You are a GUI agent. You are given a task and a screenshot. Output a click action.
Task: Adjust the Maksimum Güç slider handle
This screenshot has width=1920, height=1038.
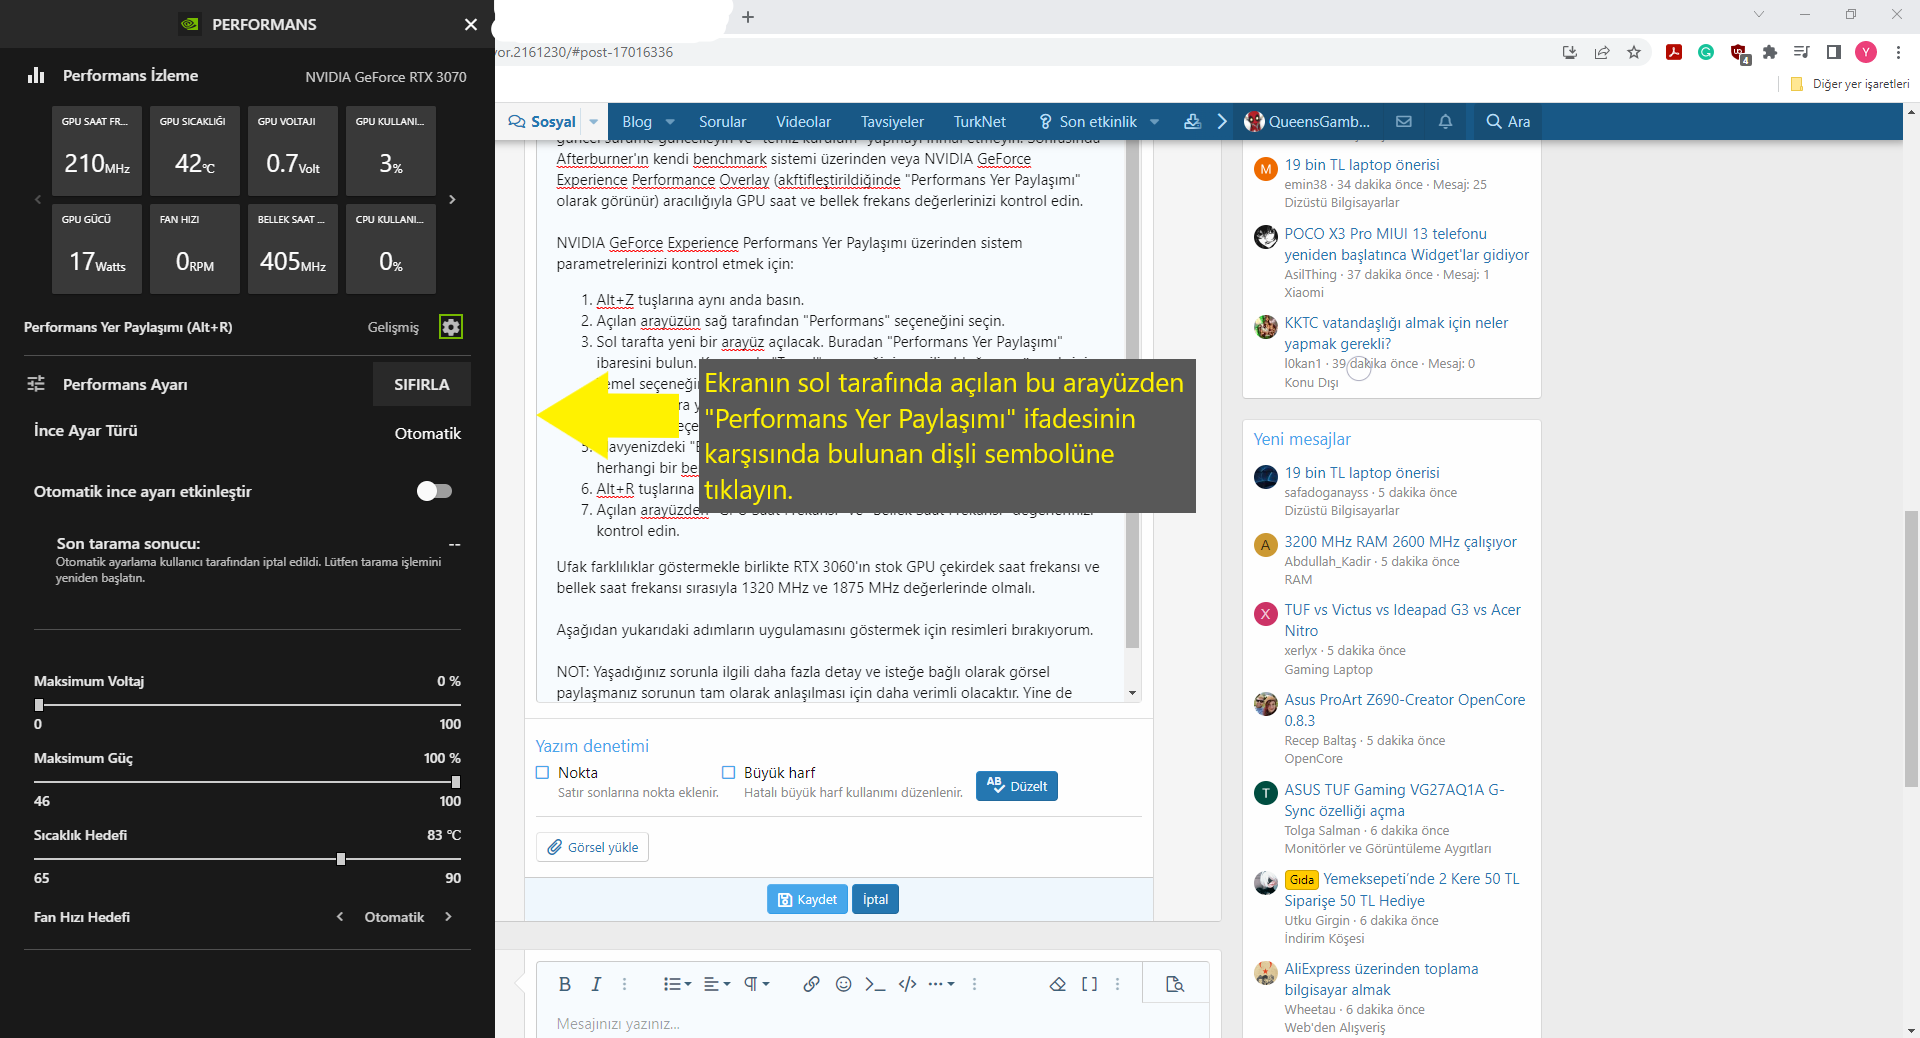pos(456,781)
